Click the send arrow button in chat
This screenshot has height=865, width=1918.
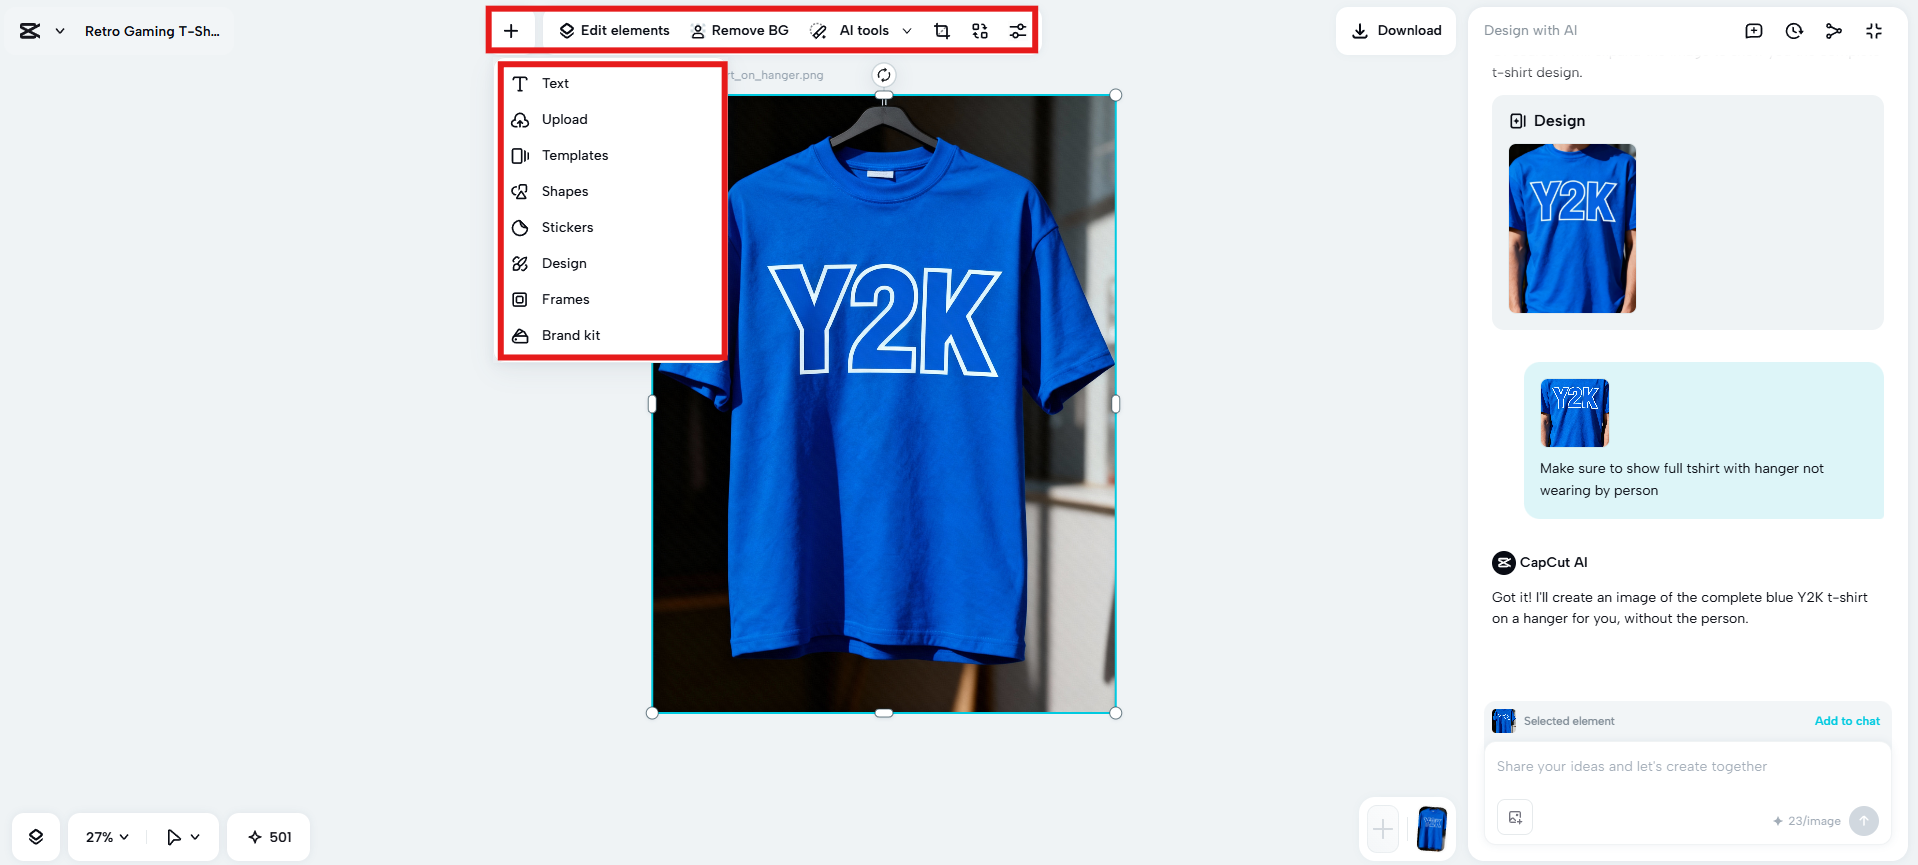pyautogui.click(x=1864, y=821)
